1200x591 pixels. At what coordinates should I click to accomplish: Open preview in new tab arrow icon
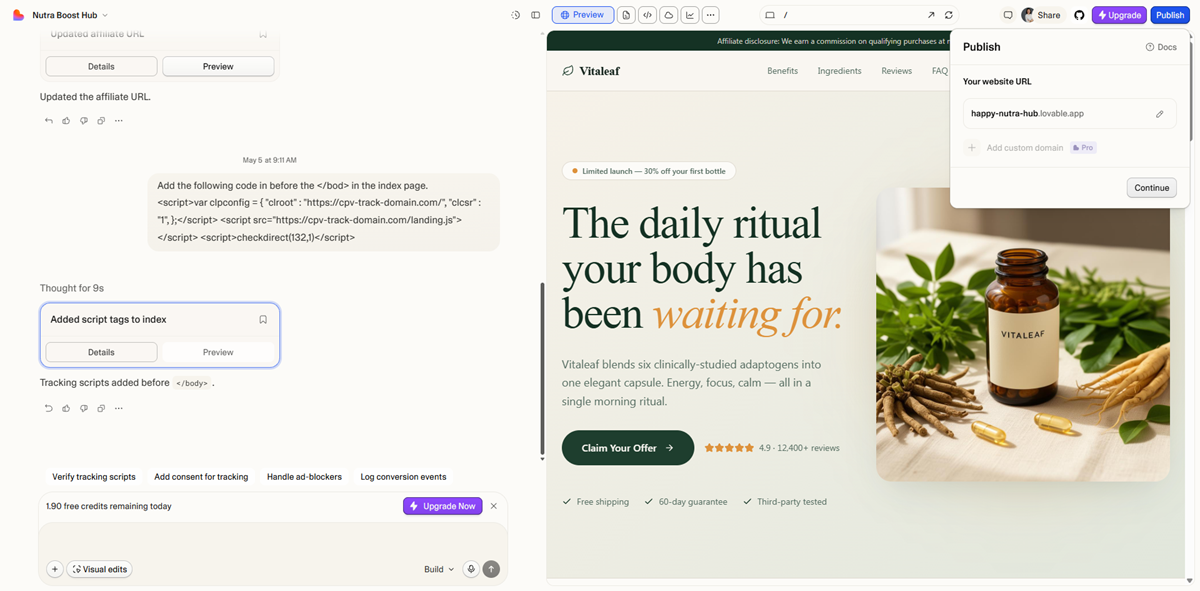coord(931,15)
